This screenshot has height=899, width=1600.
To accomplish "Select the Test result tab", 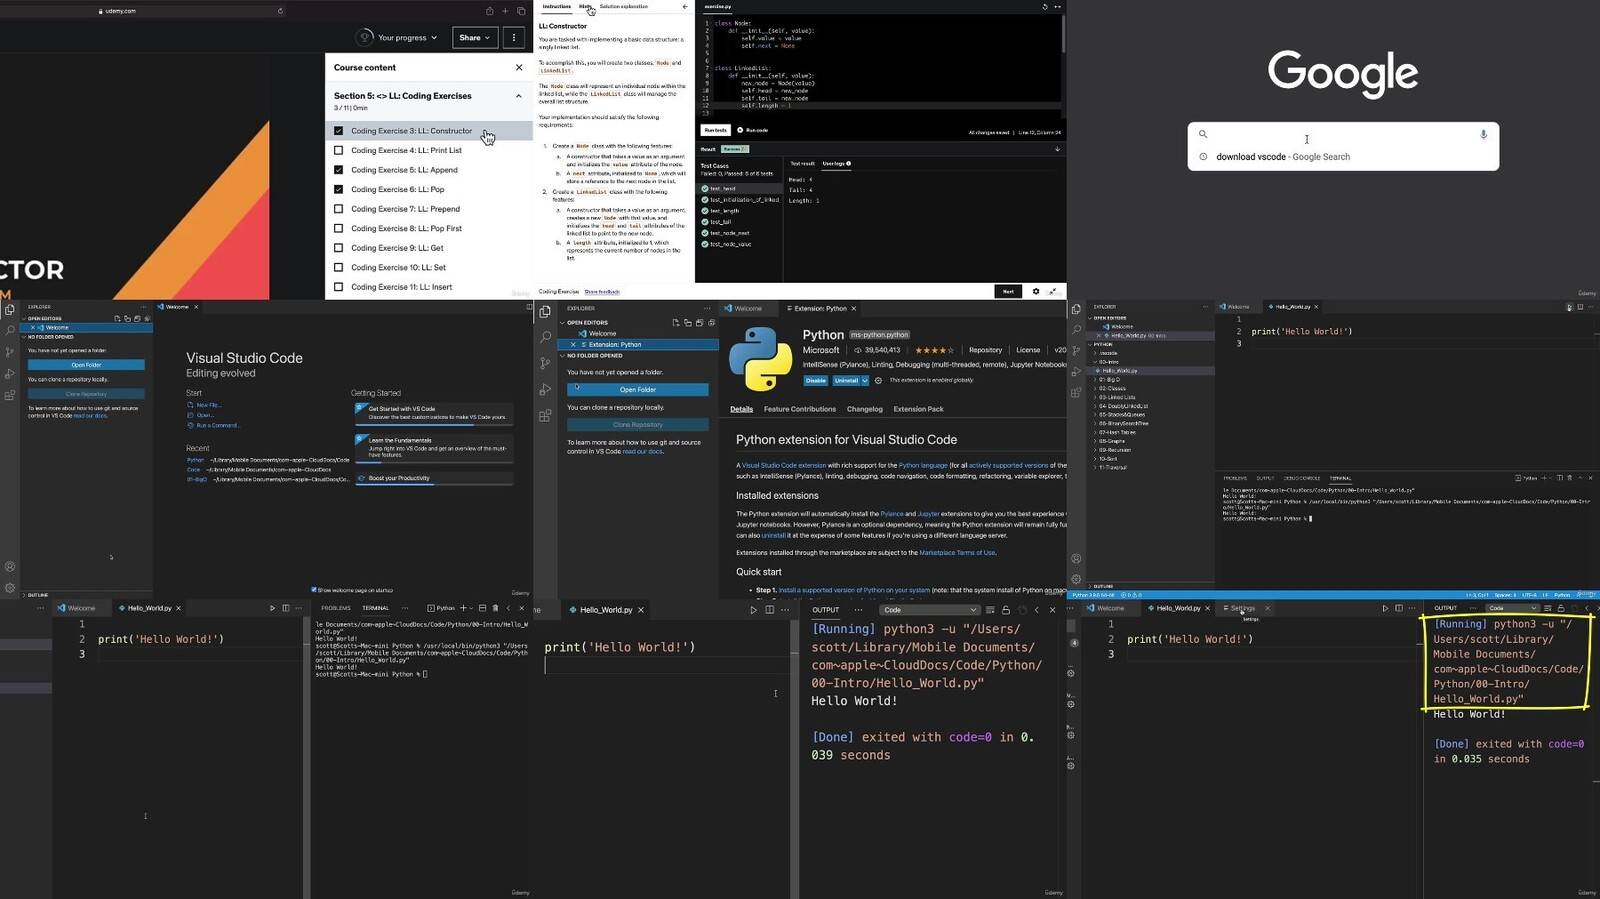I will pyautogui.click(x=802, y=163).
